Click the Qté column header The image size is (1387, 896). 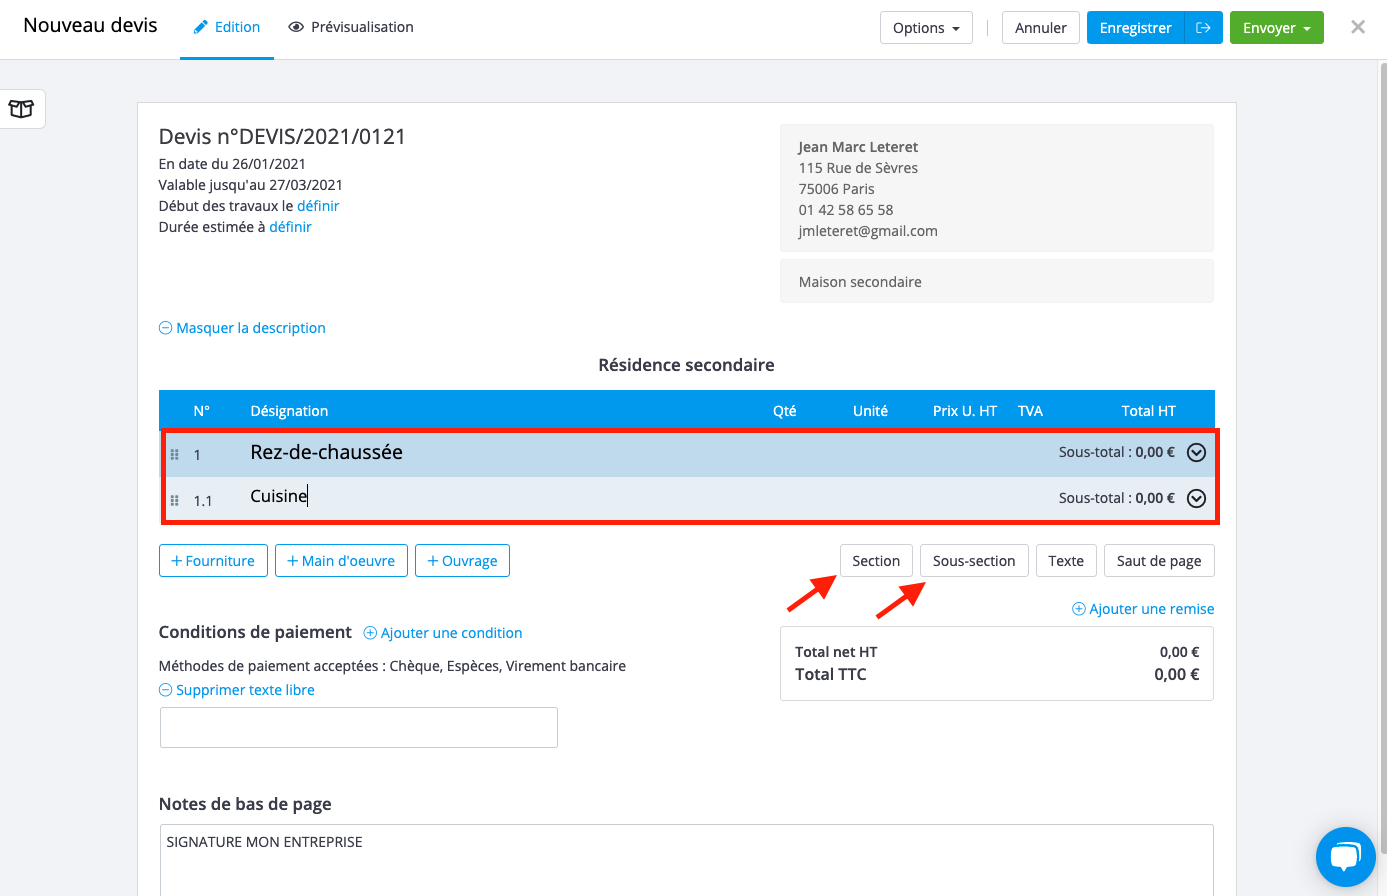click(785, 411)
